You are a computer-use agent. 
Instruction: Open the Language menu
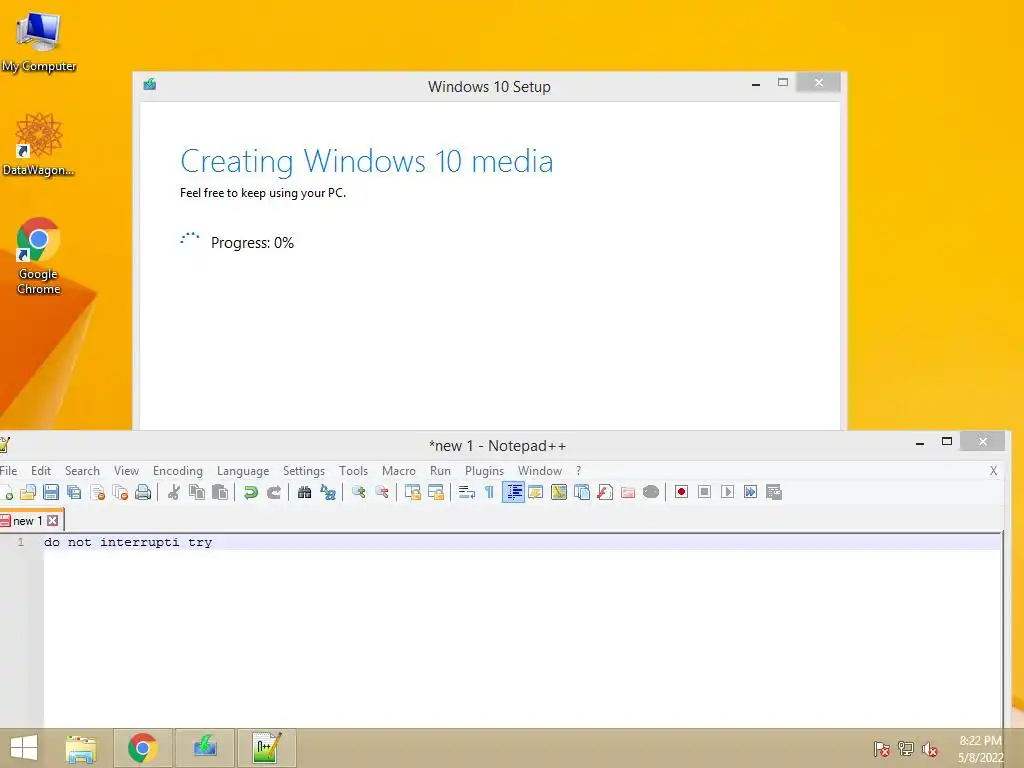pyautogui.click(x=243, y=471)
